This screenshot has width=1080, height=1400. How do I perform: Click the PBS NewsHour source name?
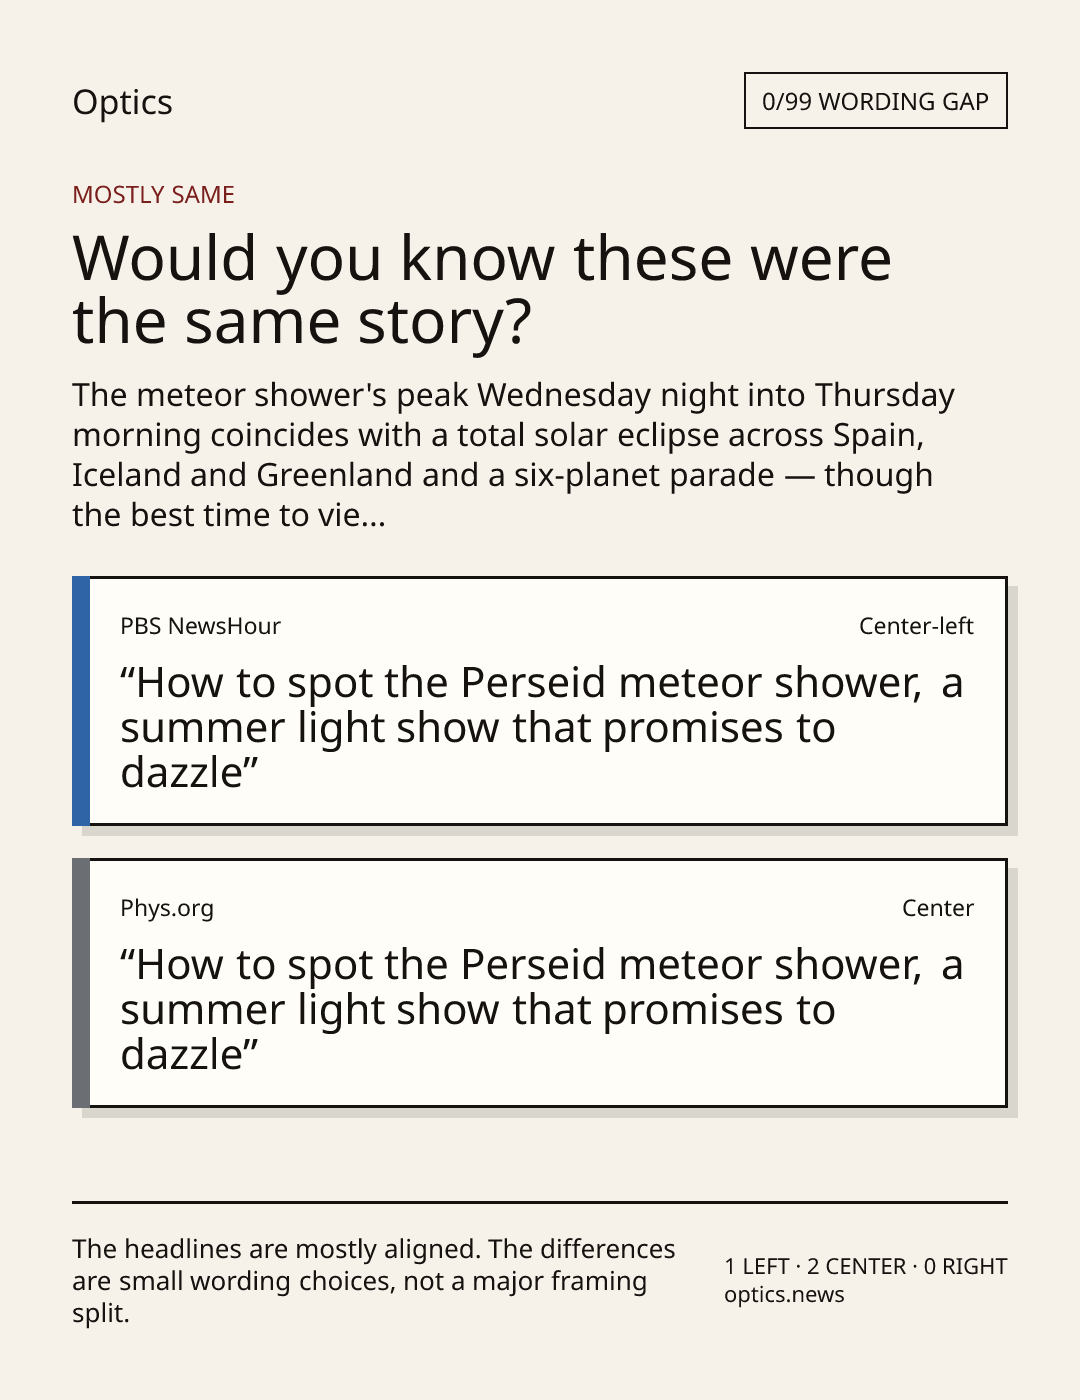click(200, 626)
